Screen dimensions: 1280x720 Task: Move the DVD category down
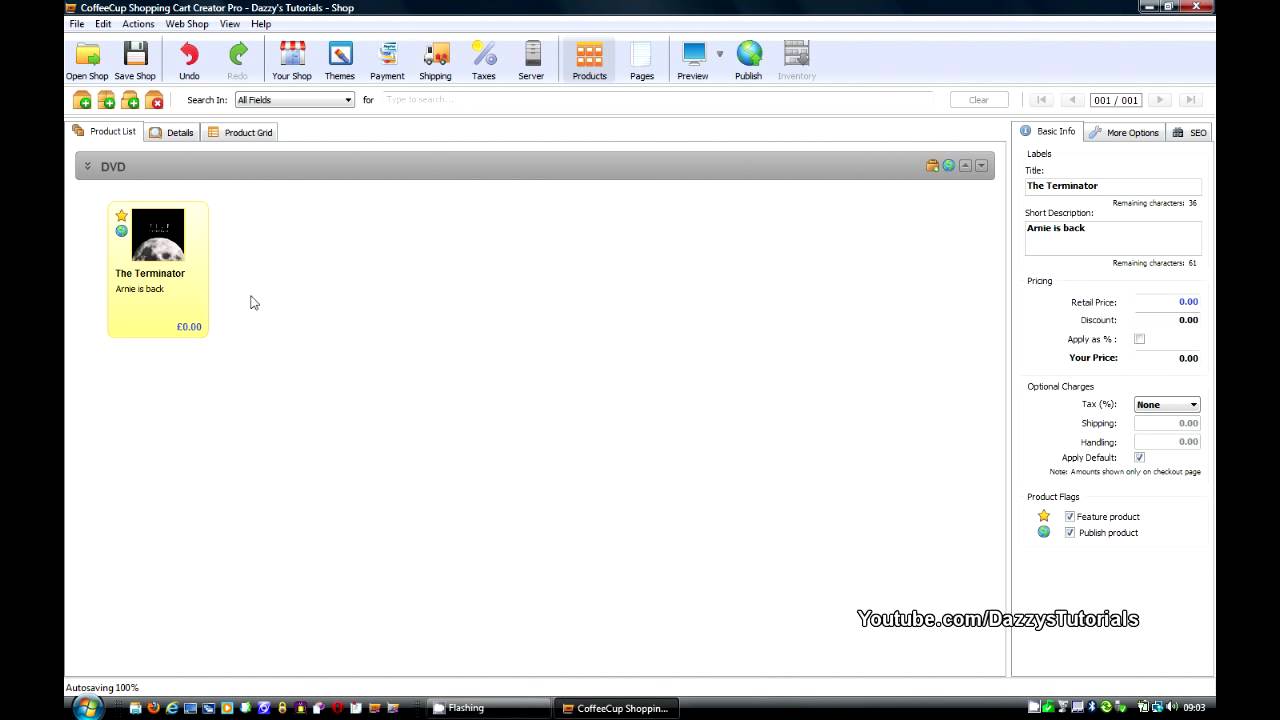[x=981, y=166]
